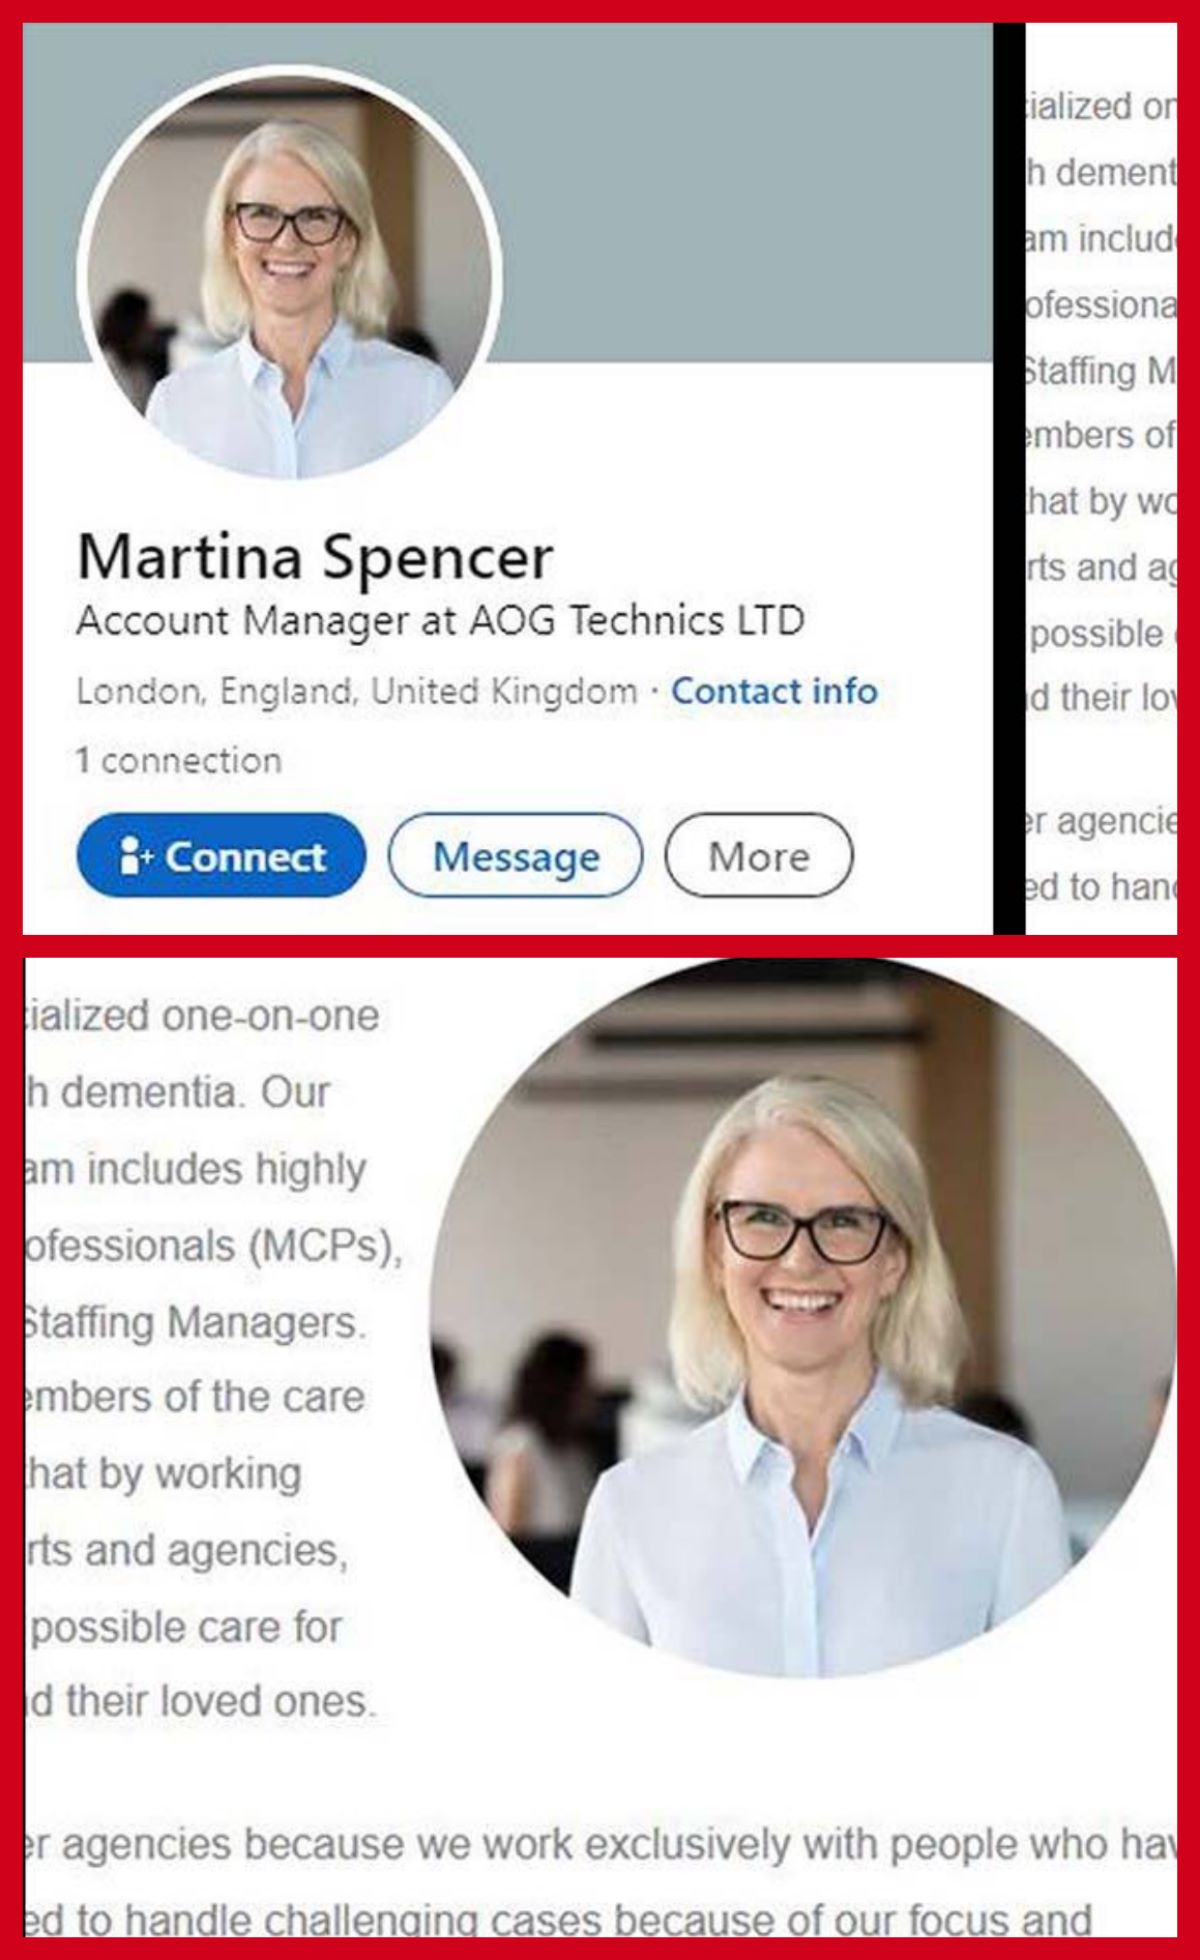Open the 1 connection count
This screenshot has width=1200, height=1960.
pos(179,761)
